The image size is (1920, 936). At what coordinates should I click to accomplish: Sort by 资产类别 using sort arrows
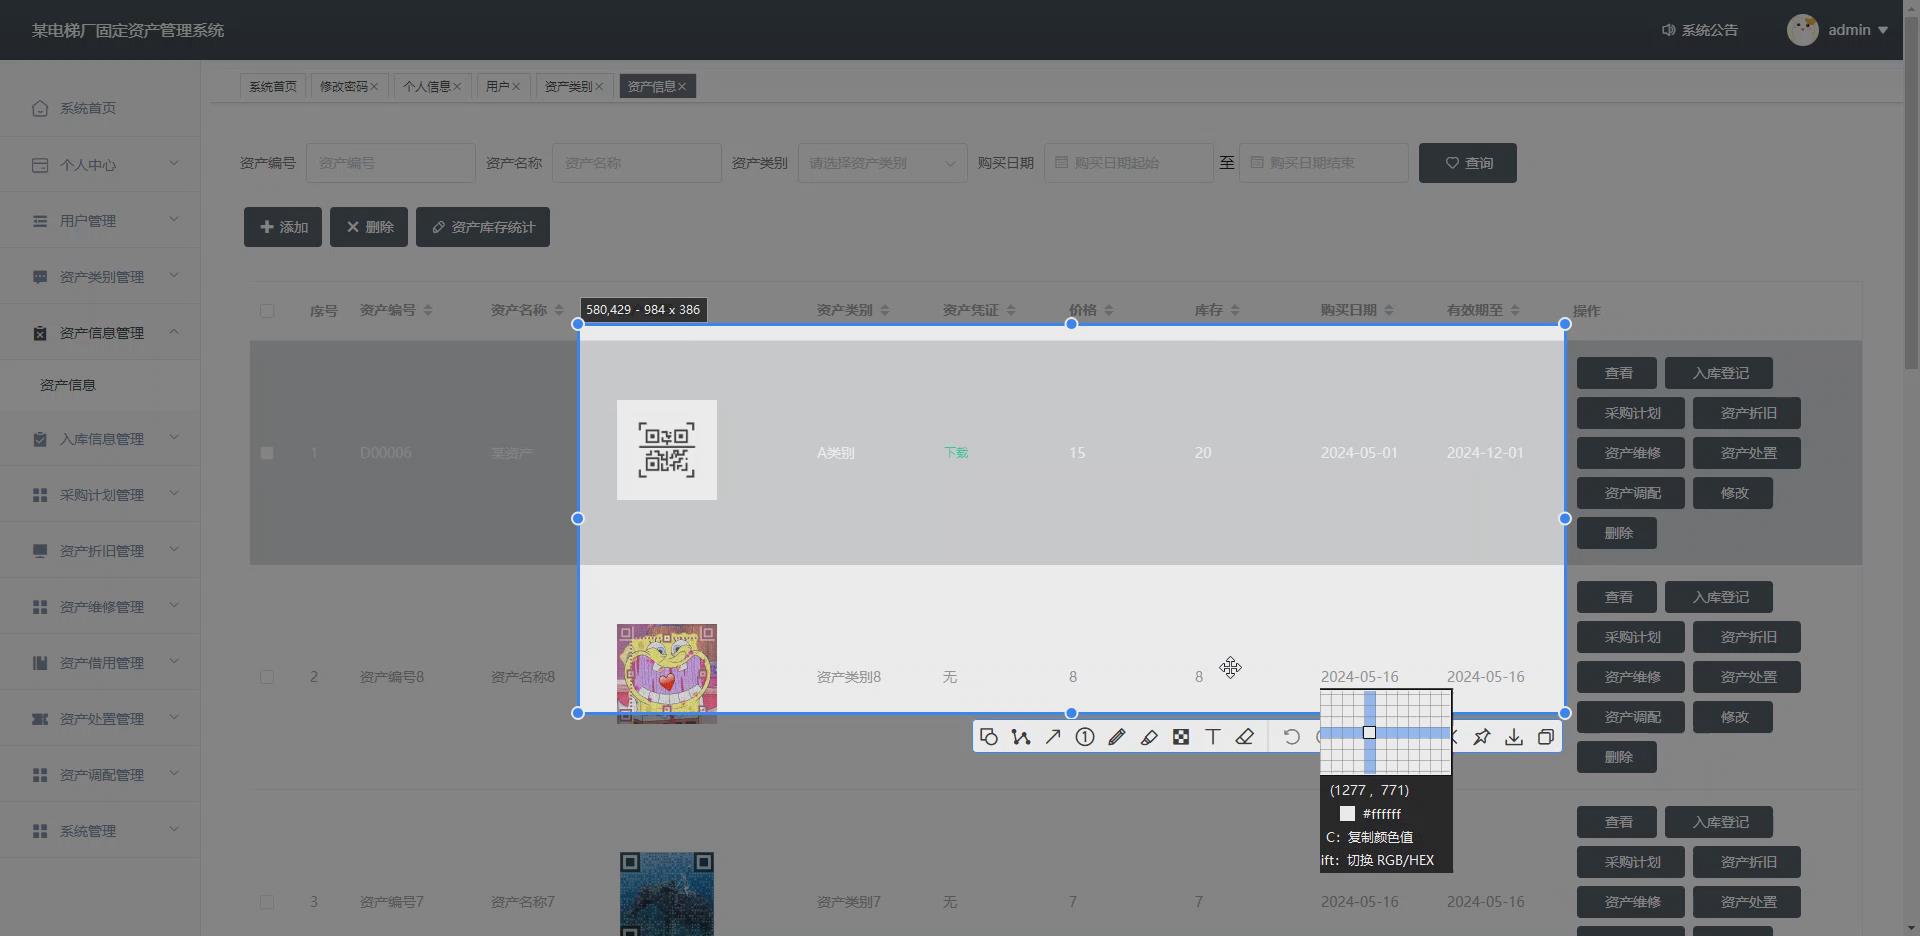coord(885,311)
